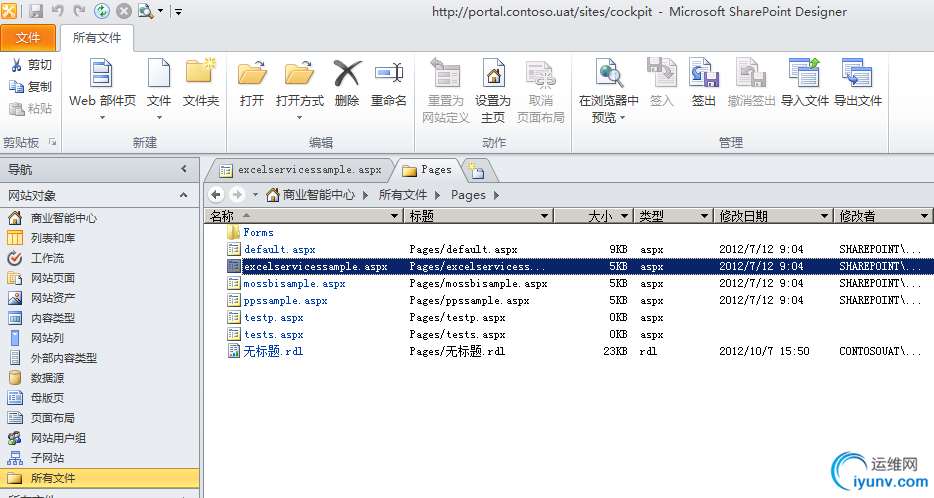Click the new 文件 ribbon button
This screenshot has width=934, height=498.
159,88
